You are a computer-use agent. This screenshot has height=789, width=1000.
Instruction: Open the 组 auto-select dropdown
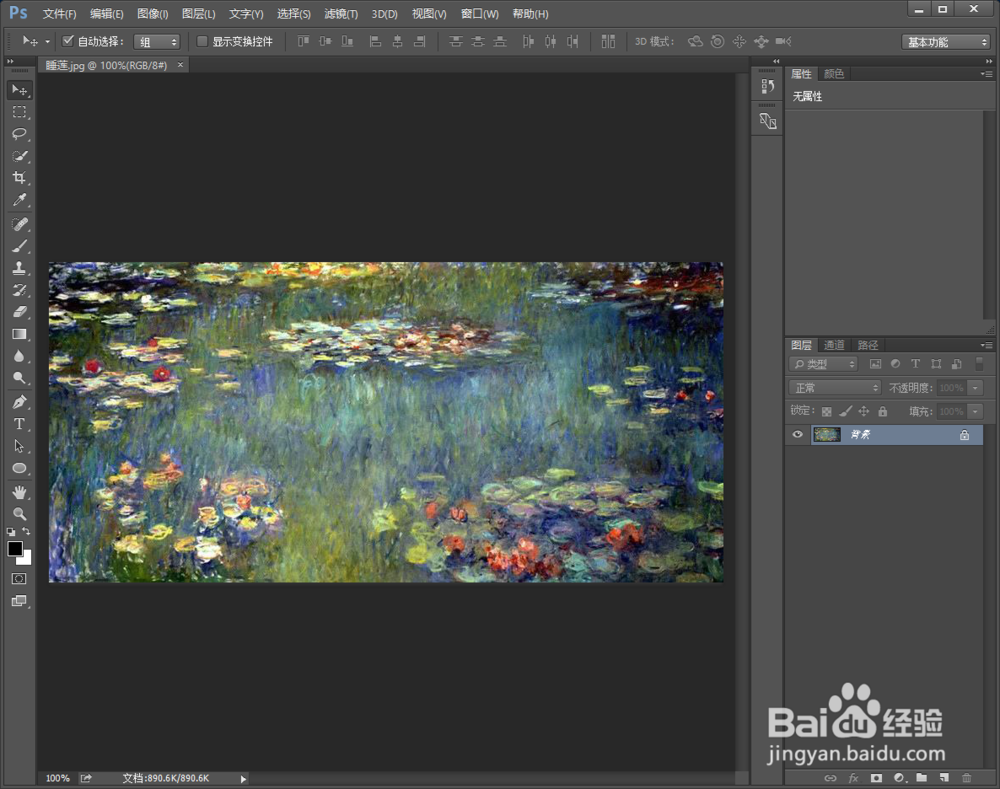tap(157, 41)
